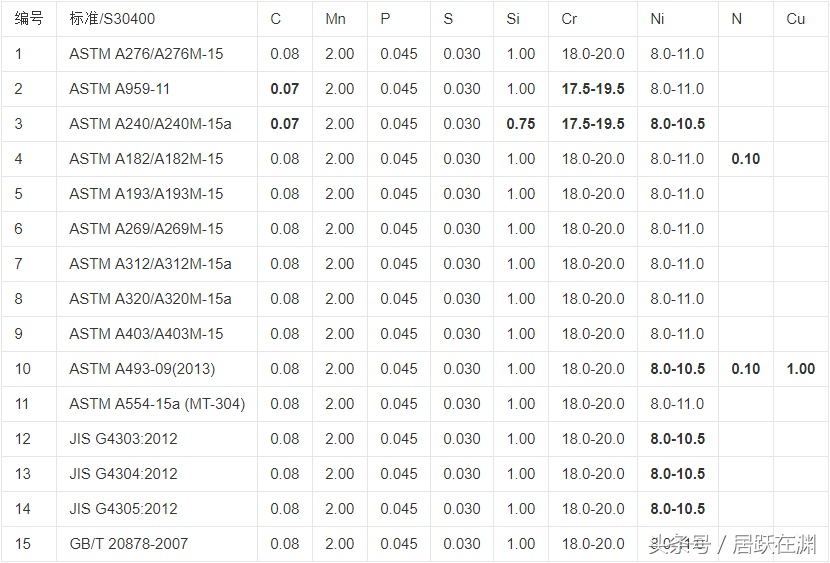Click the 0.10 N value in ASTM A182 row
The height and width of the screenshot is (563, 830).
pyautogui.click(x=745, y=159)
